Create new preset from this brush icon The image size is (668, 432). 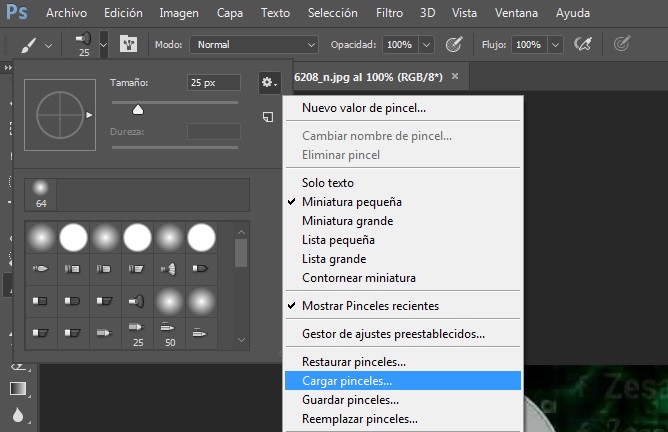coord(268,117)
